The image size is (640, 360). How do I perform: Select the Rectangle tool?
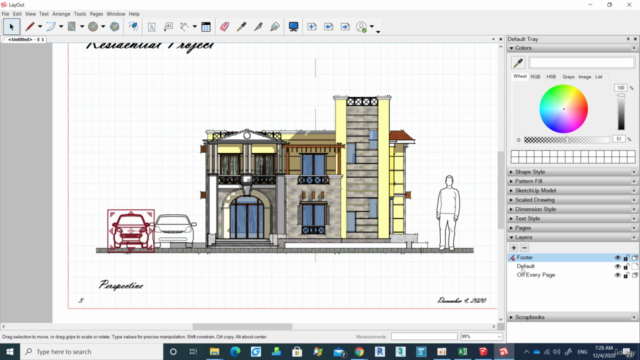coord(72,27)
